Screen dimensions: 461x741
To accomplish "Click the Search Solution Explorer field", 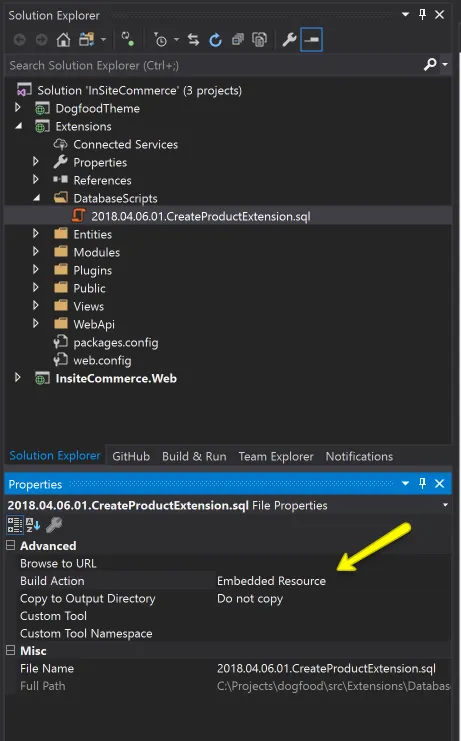I will coord(213,65).
